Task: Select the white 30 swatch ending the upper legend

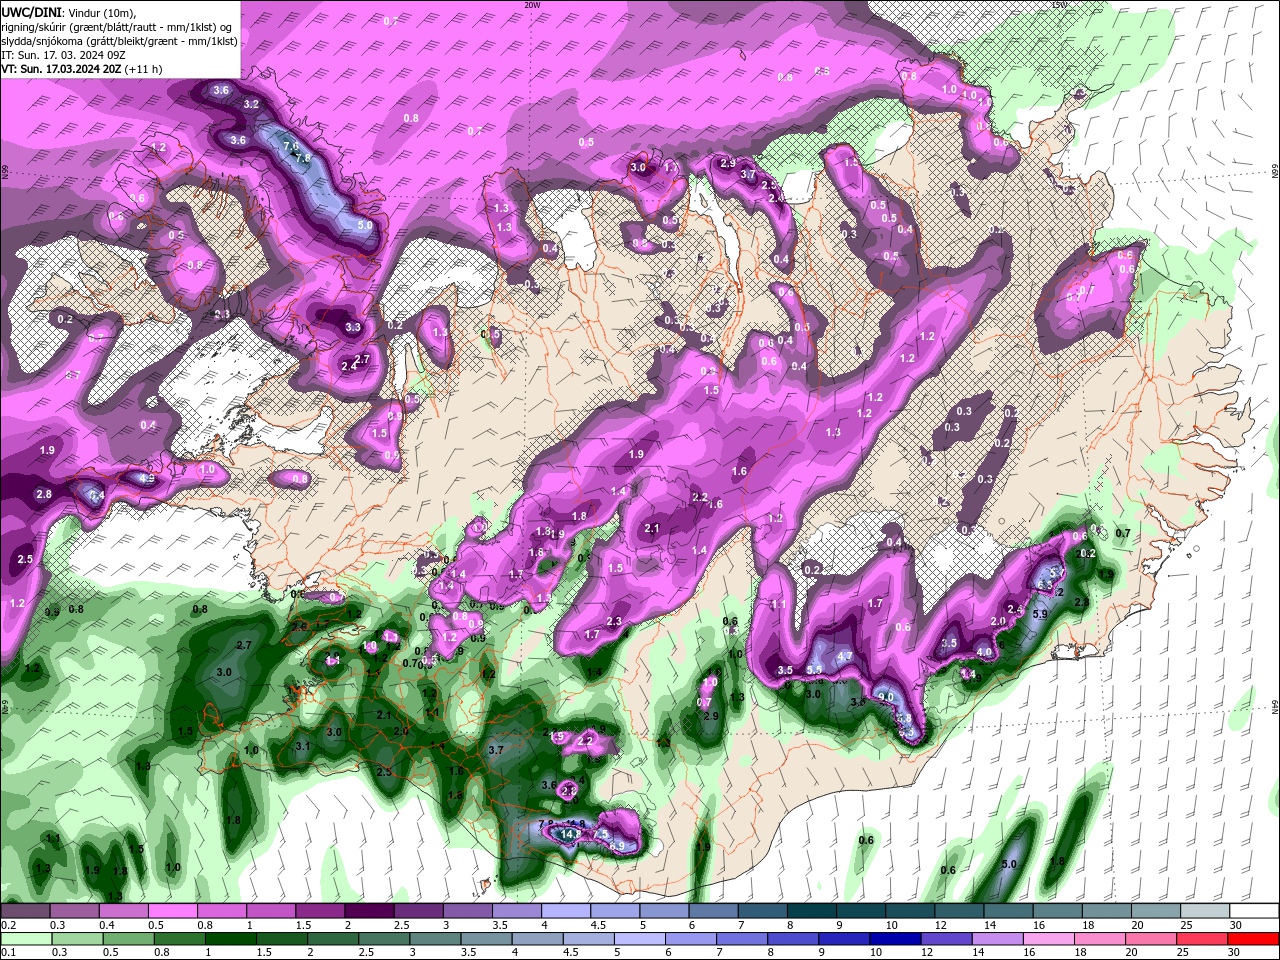Action: click(1255, 911)
